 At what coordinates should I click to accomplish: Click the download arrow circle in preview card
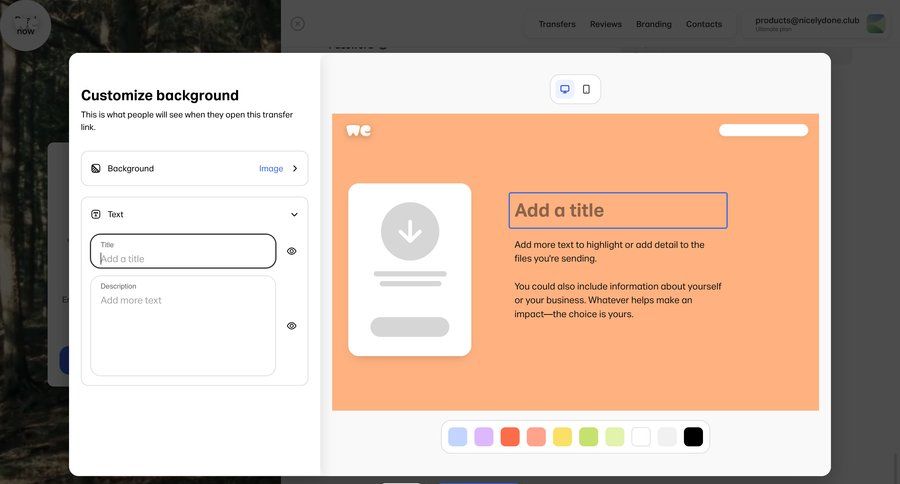[x=410, y=231]
